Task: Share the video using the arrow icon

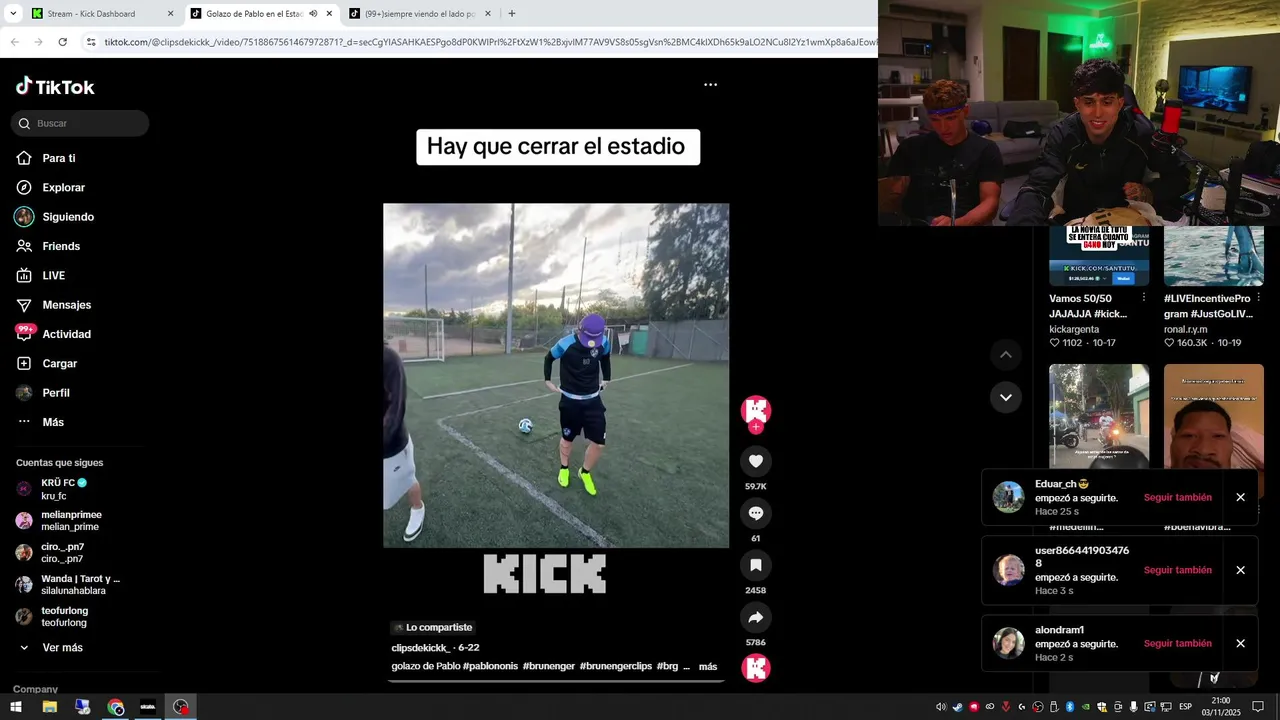Action: [756, 617]
